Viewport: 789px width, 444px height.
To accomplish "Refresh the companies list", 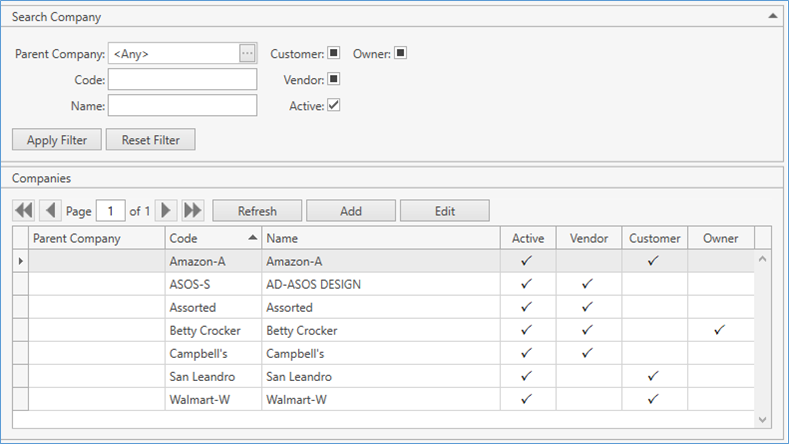I will [257, 211].
